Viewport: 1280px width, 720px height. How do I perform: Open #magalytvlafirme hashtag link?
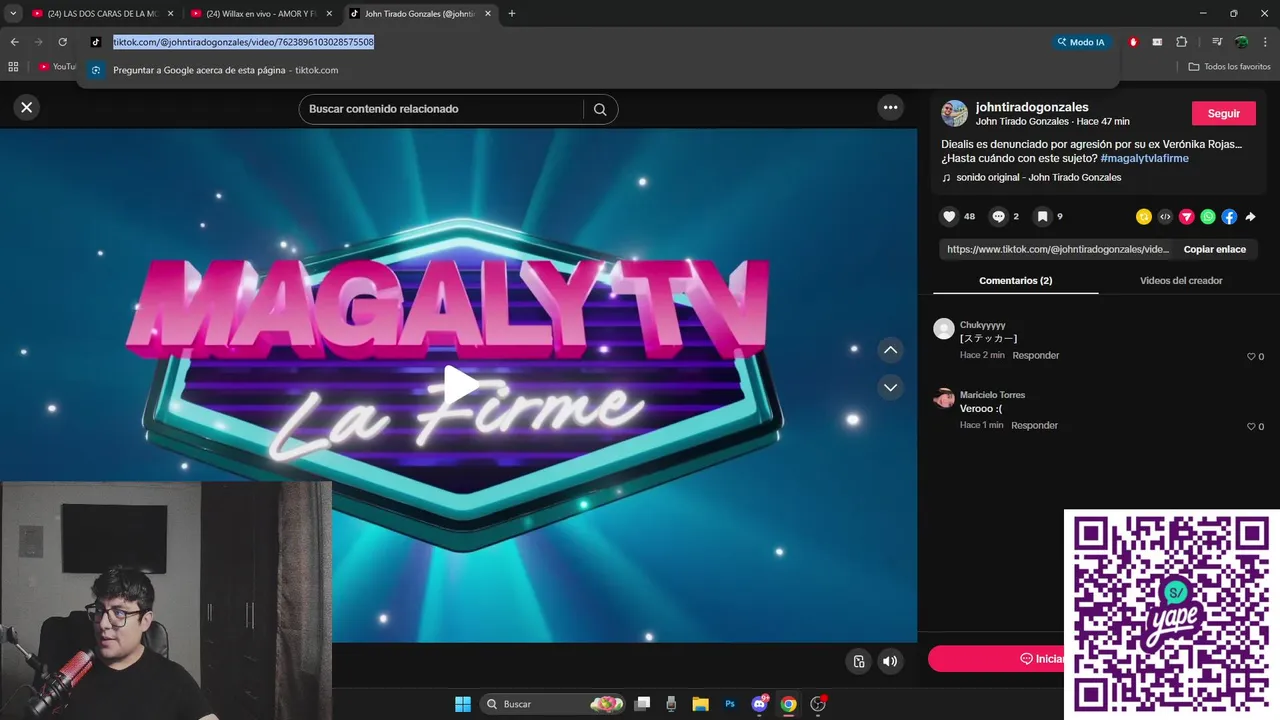coord(1144,158)
